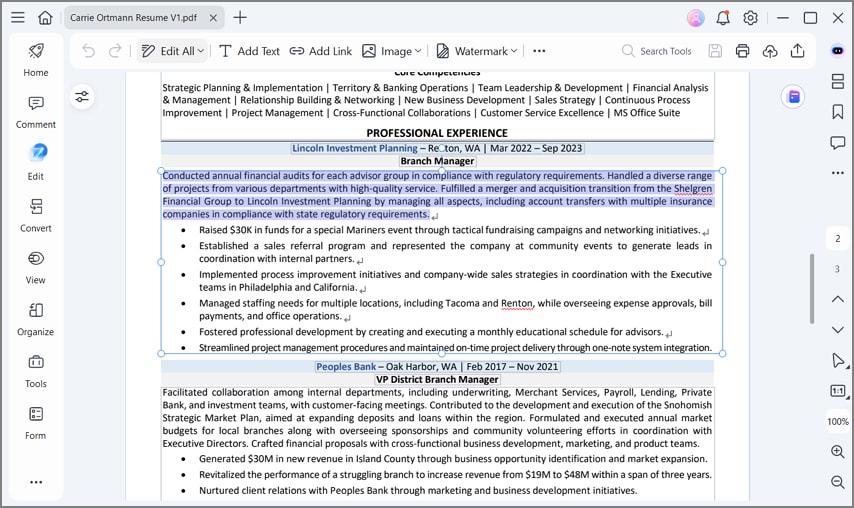
Task: Click the Search Tools field
Action: coord(657,51)
